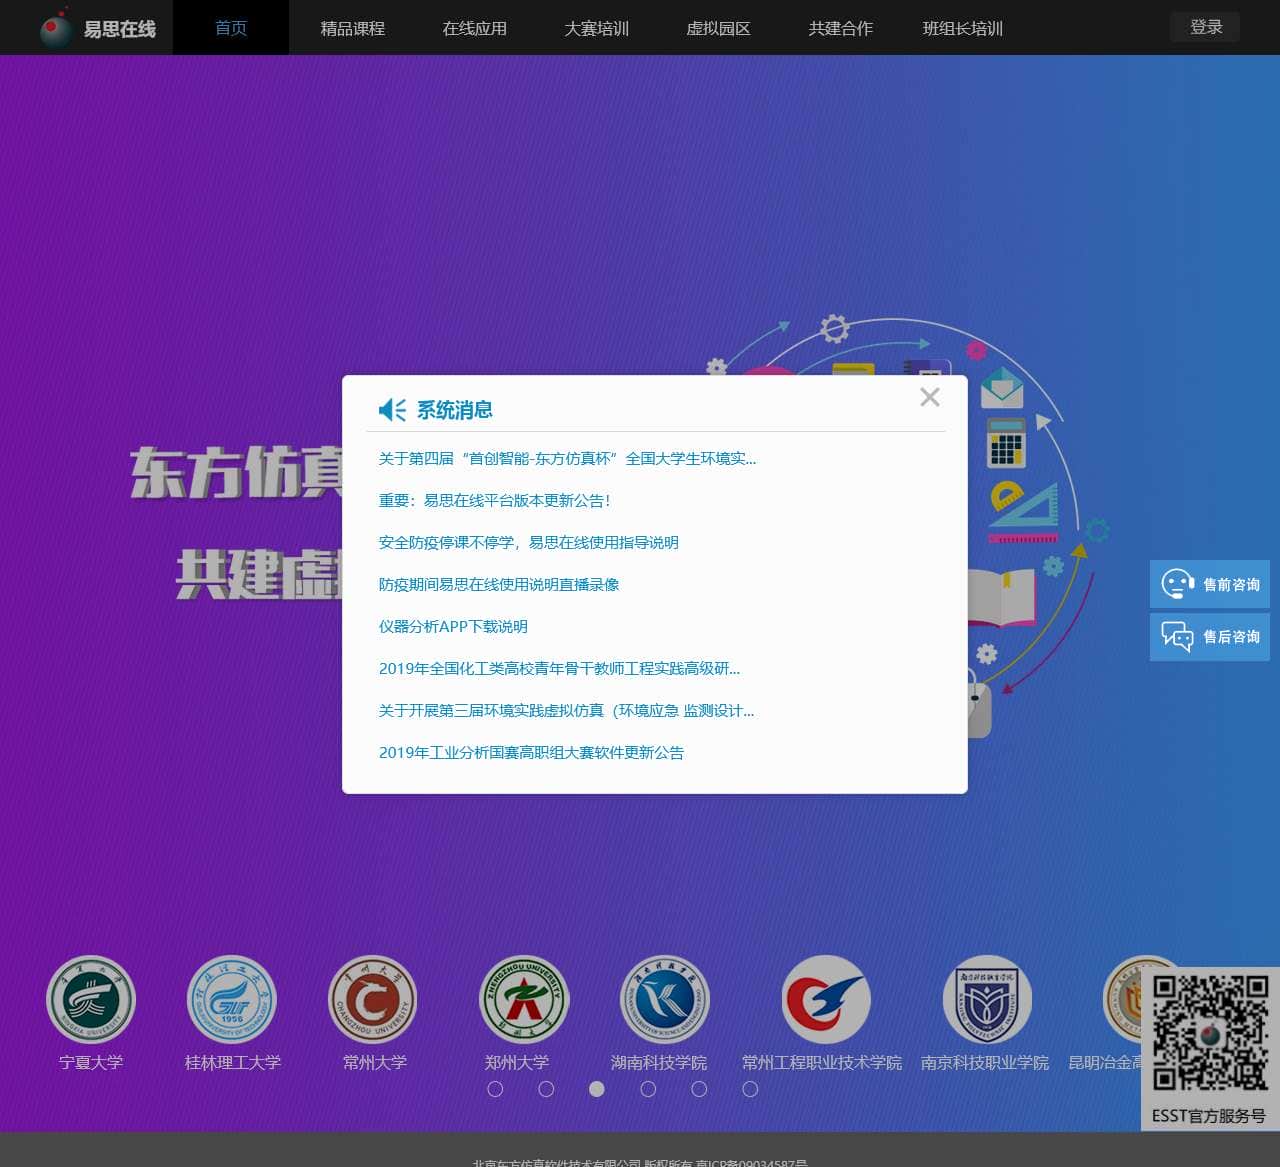Click the 郑州大学 text label
The image size is (1280, 1167).
point(517,1062)
